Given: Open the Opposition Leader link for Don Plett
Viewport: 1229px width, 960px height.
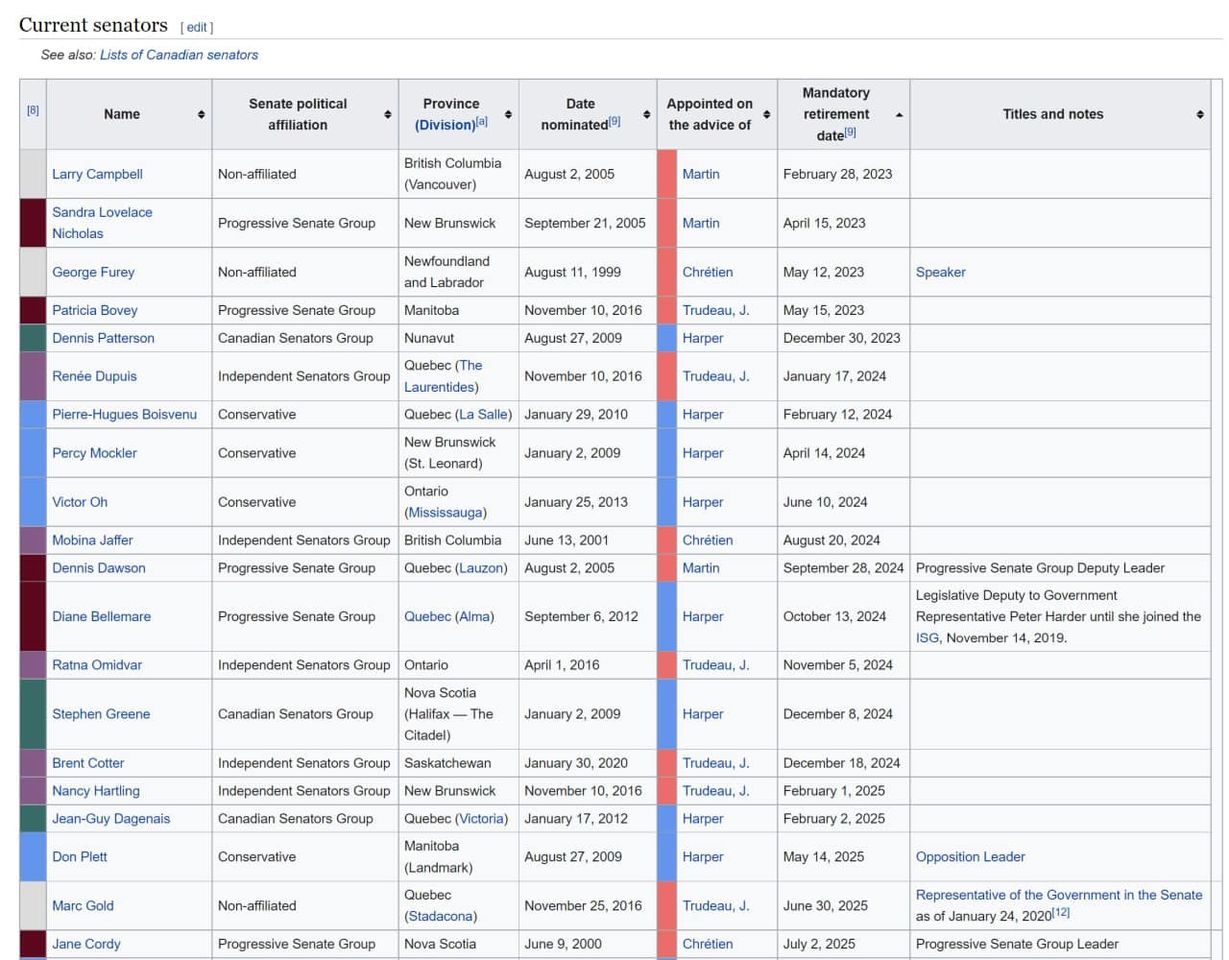Looking at the screenshot, I should click(968, 856).
